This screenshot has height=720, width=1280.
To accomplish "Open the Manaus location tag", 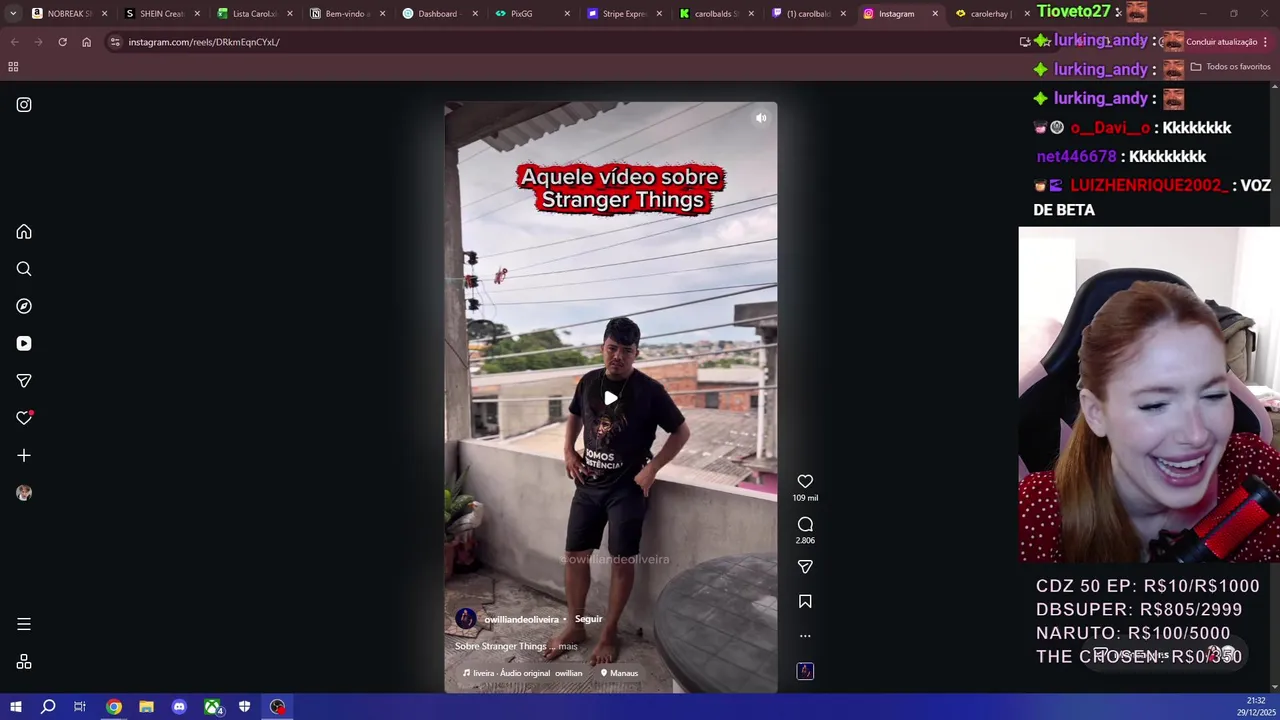I will [x=619, y=673].
